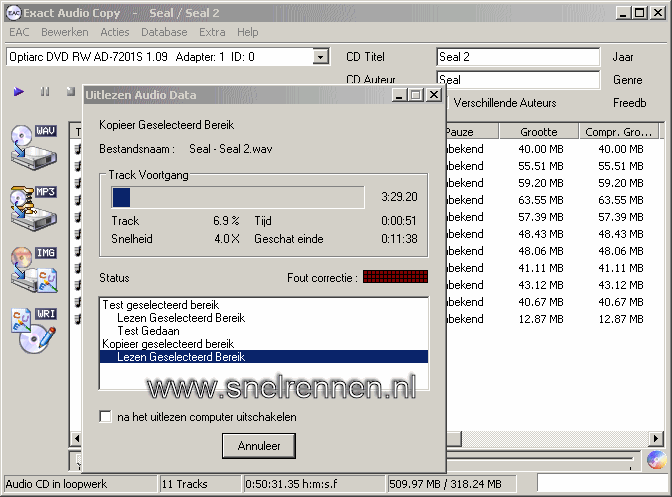Click the track length value 3:29.20
The image size is (672, 497).
click(399, 197)
